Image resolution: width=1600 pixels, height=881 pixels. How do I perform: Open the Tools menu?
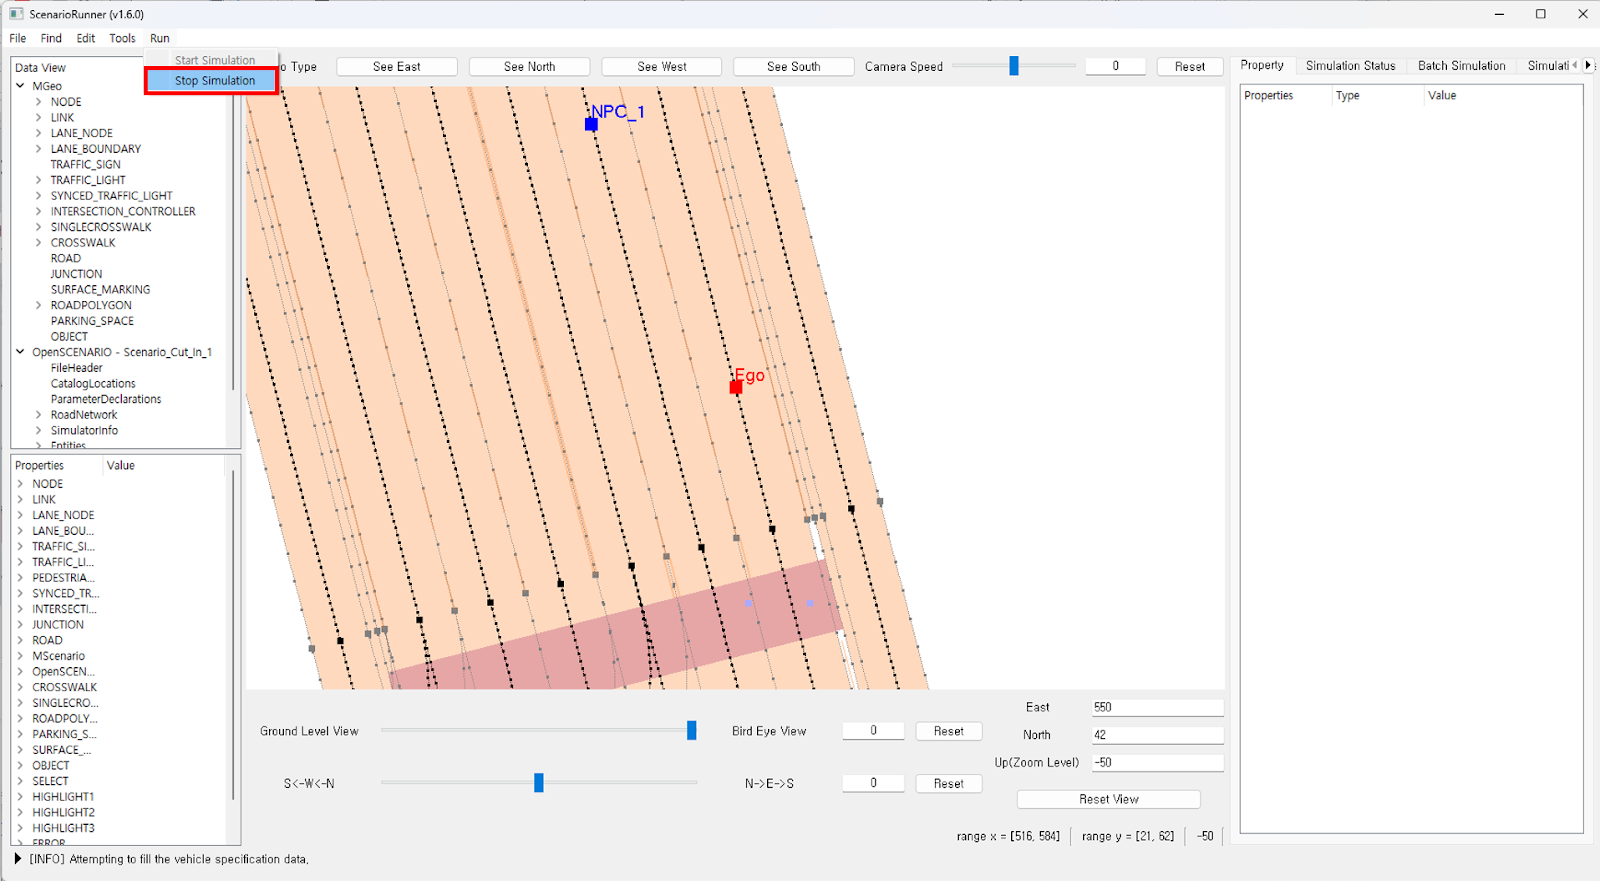(x=122, y=38)
